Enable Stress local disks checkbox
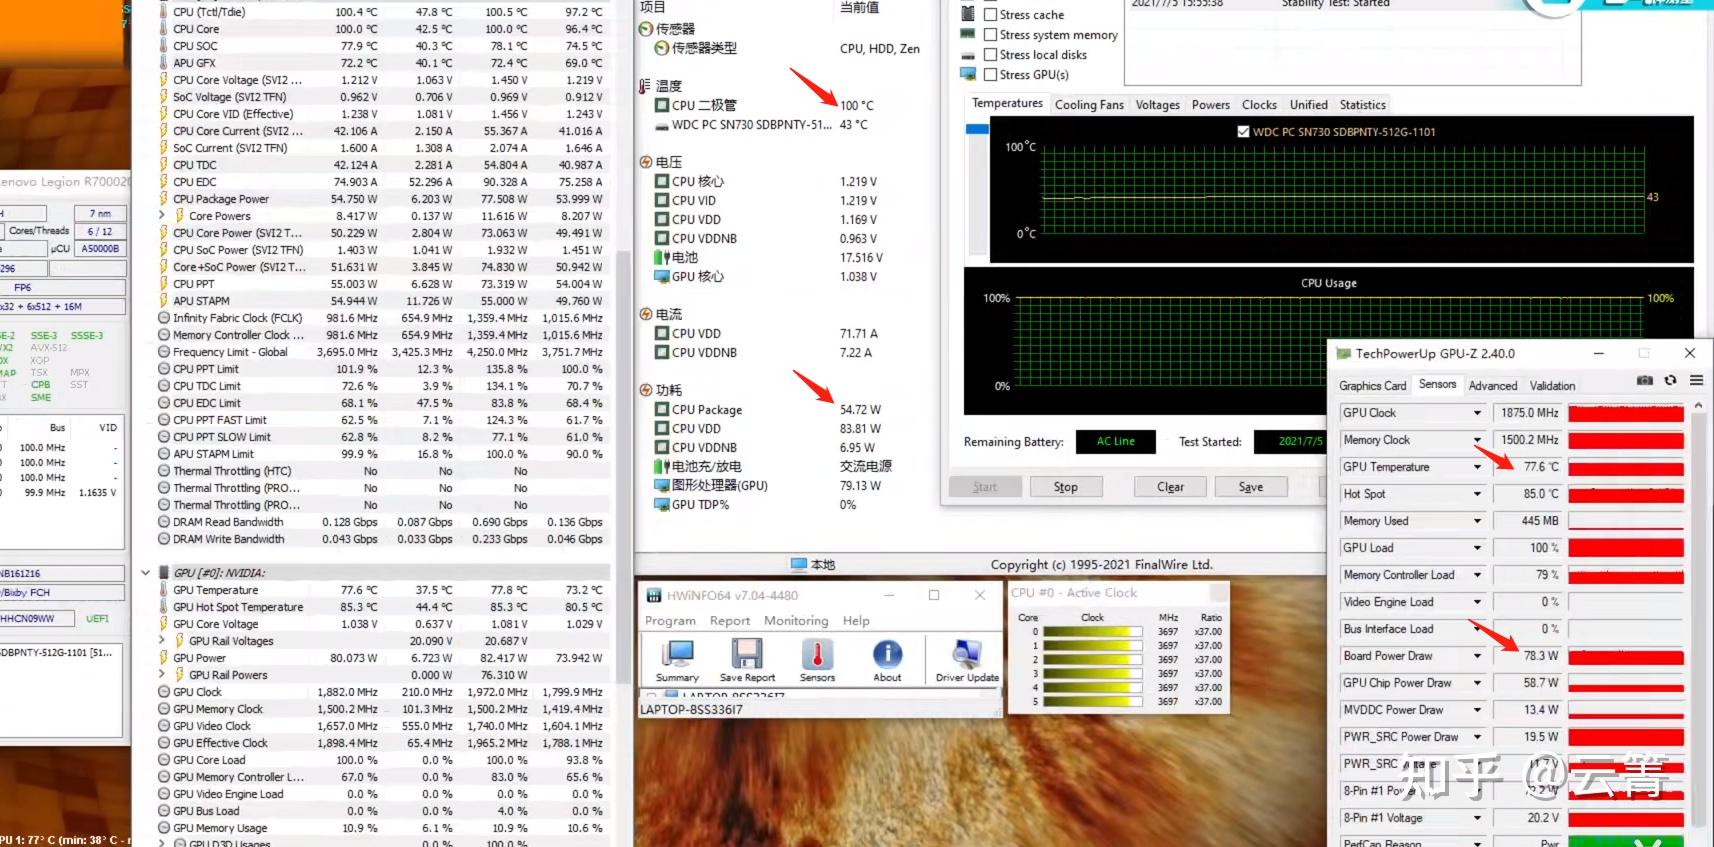 (990, 55)
